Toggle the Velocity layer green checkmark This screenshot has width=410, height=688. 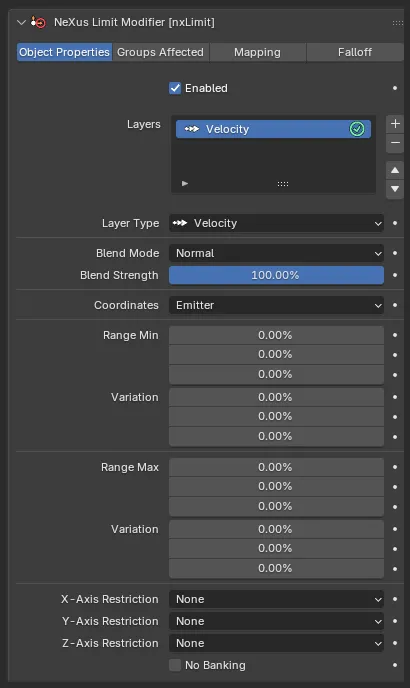[x=357, y=129]
